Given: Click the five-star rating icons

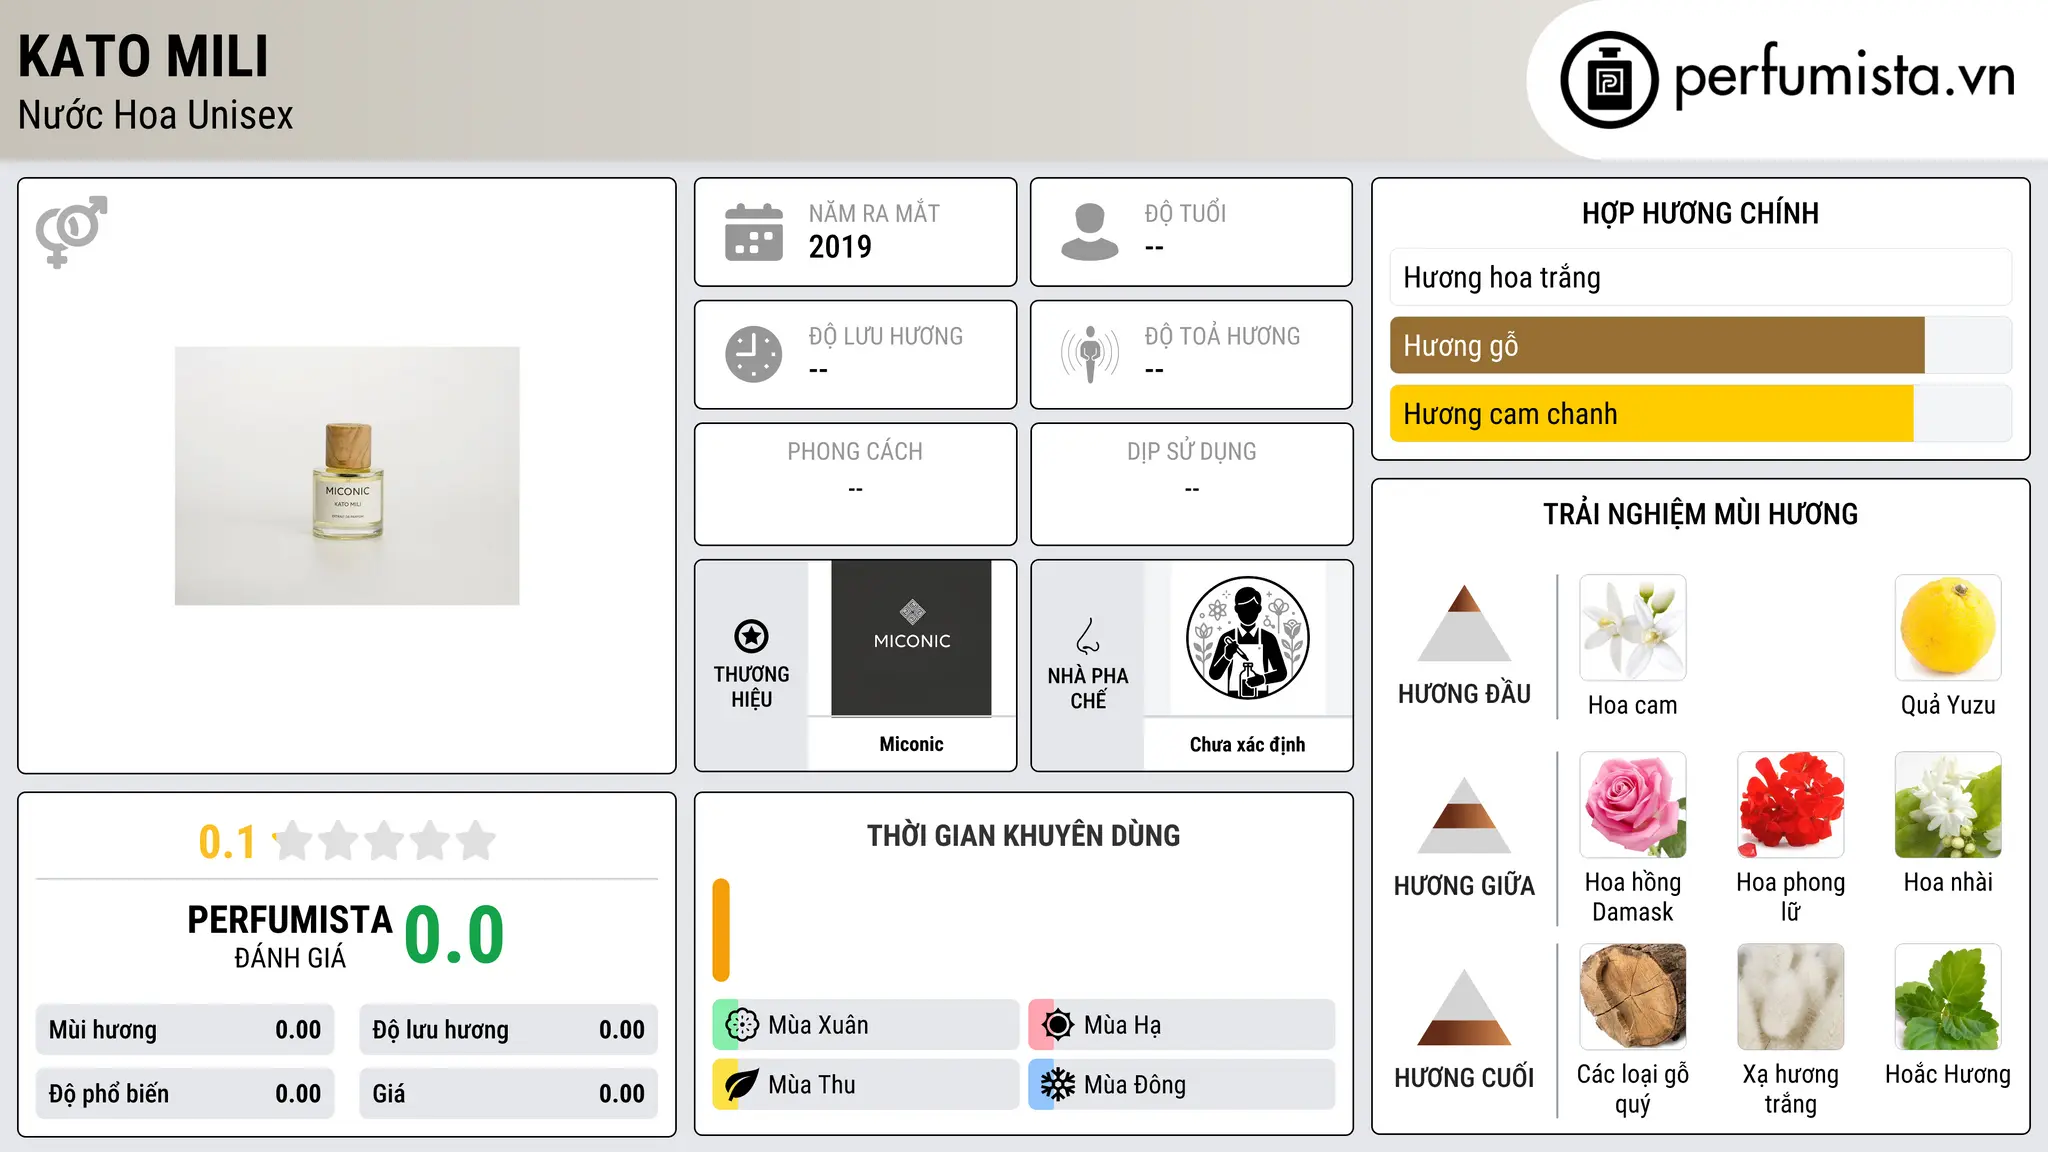Looking at the screenshot, I should [385, 841].
